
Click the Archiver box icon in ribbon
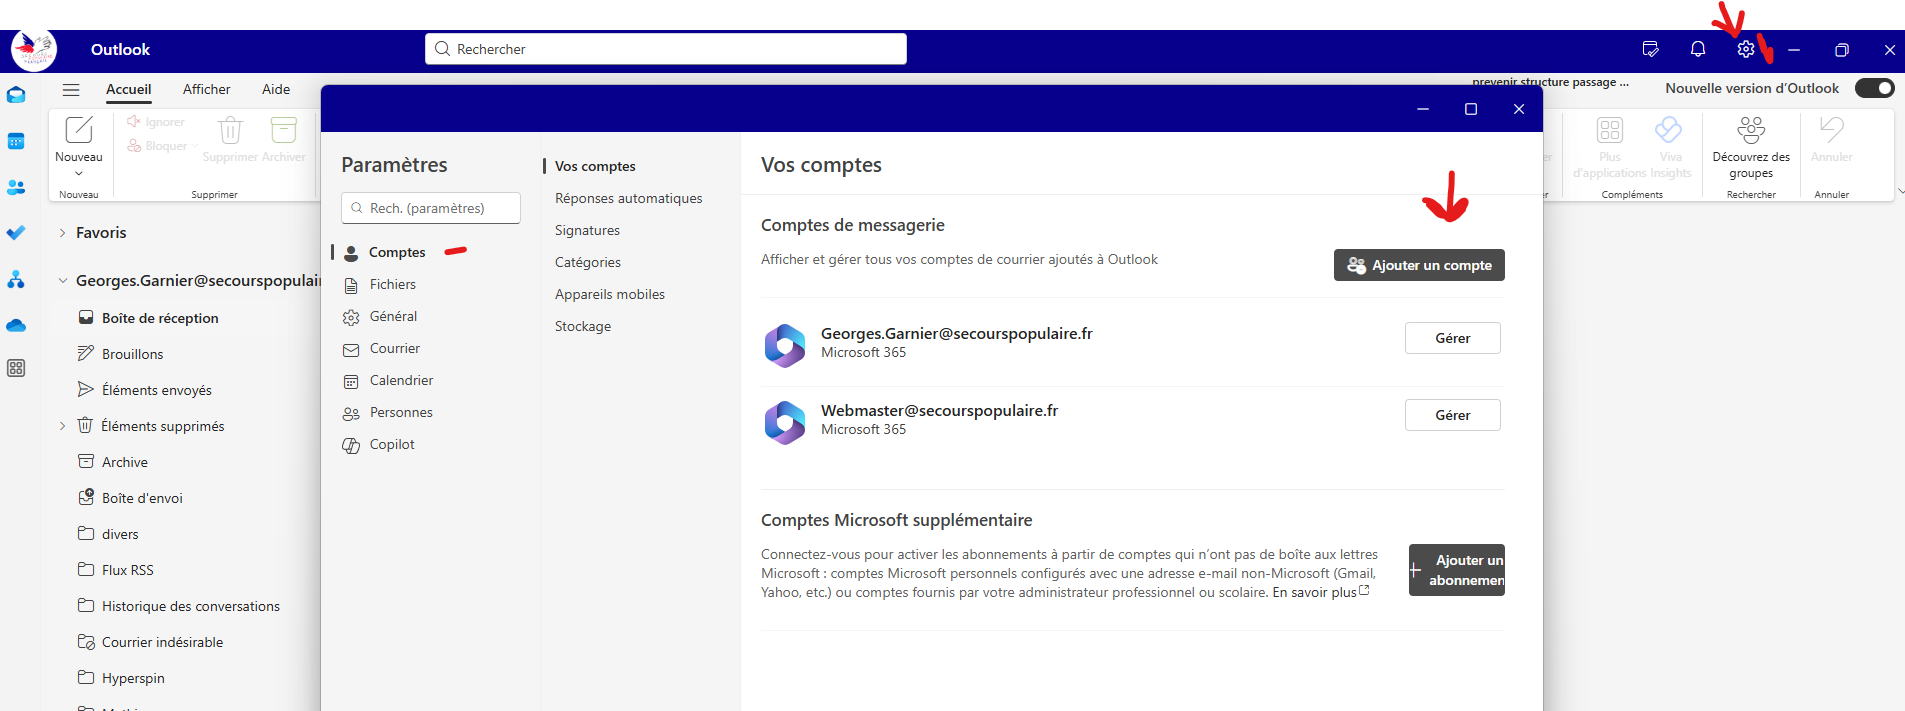tap(284, 130)
